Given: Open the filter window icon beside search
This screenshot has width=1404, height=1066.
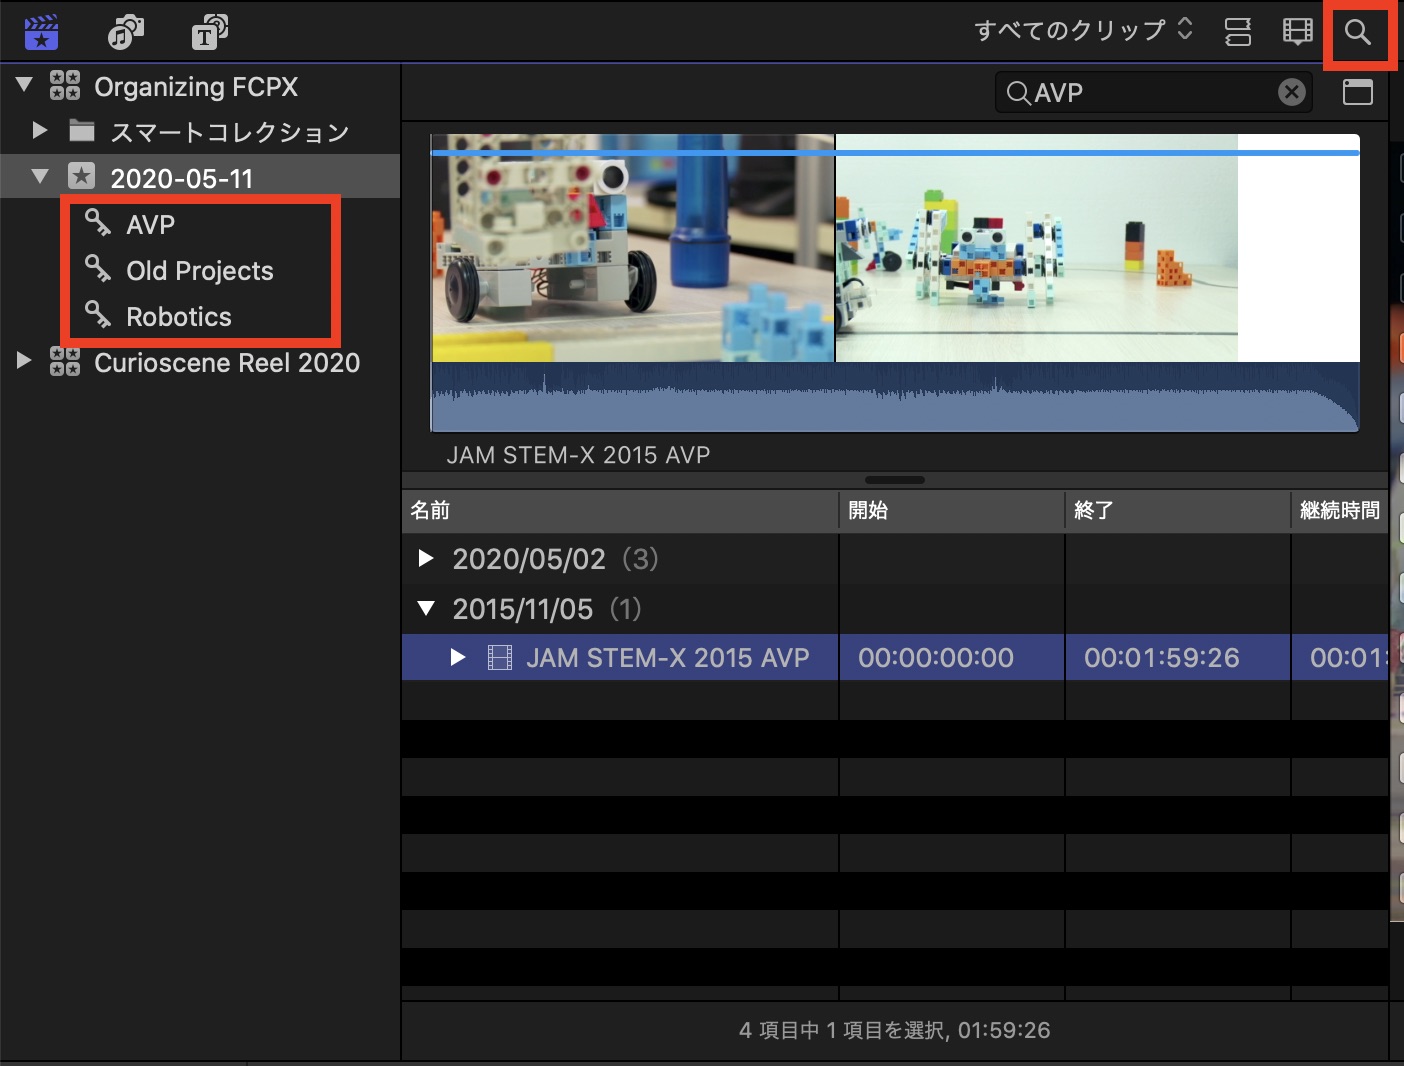Looking at the screenshot, I should pos(1357,93).
